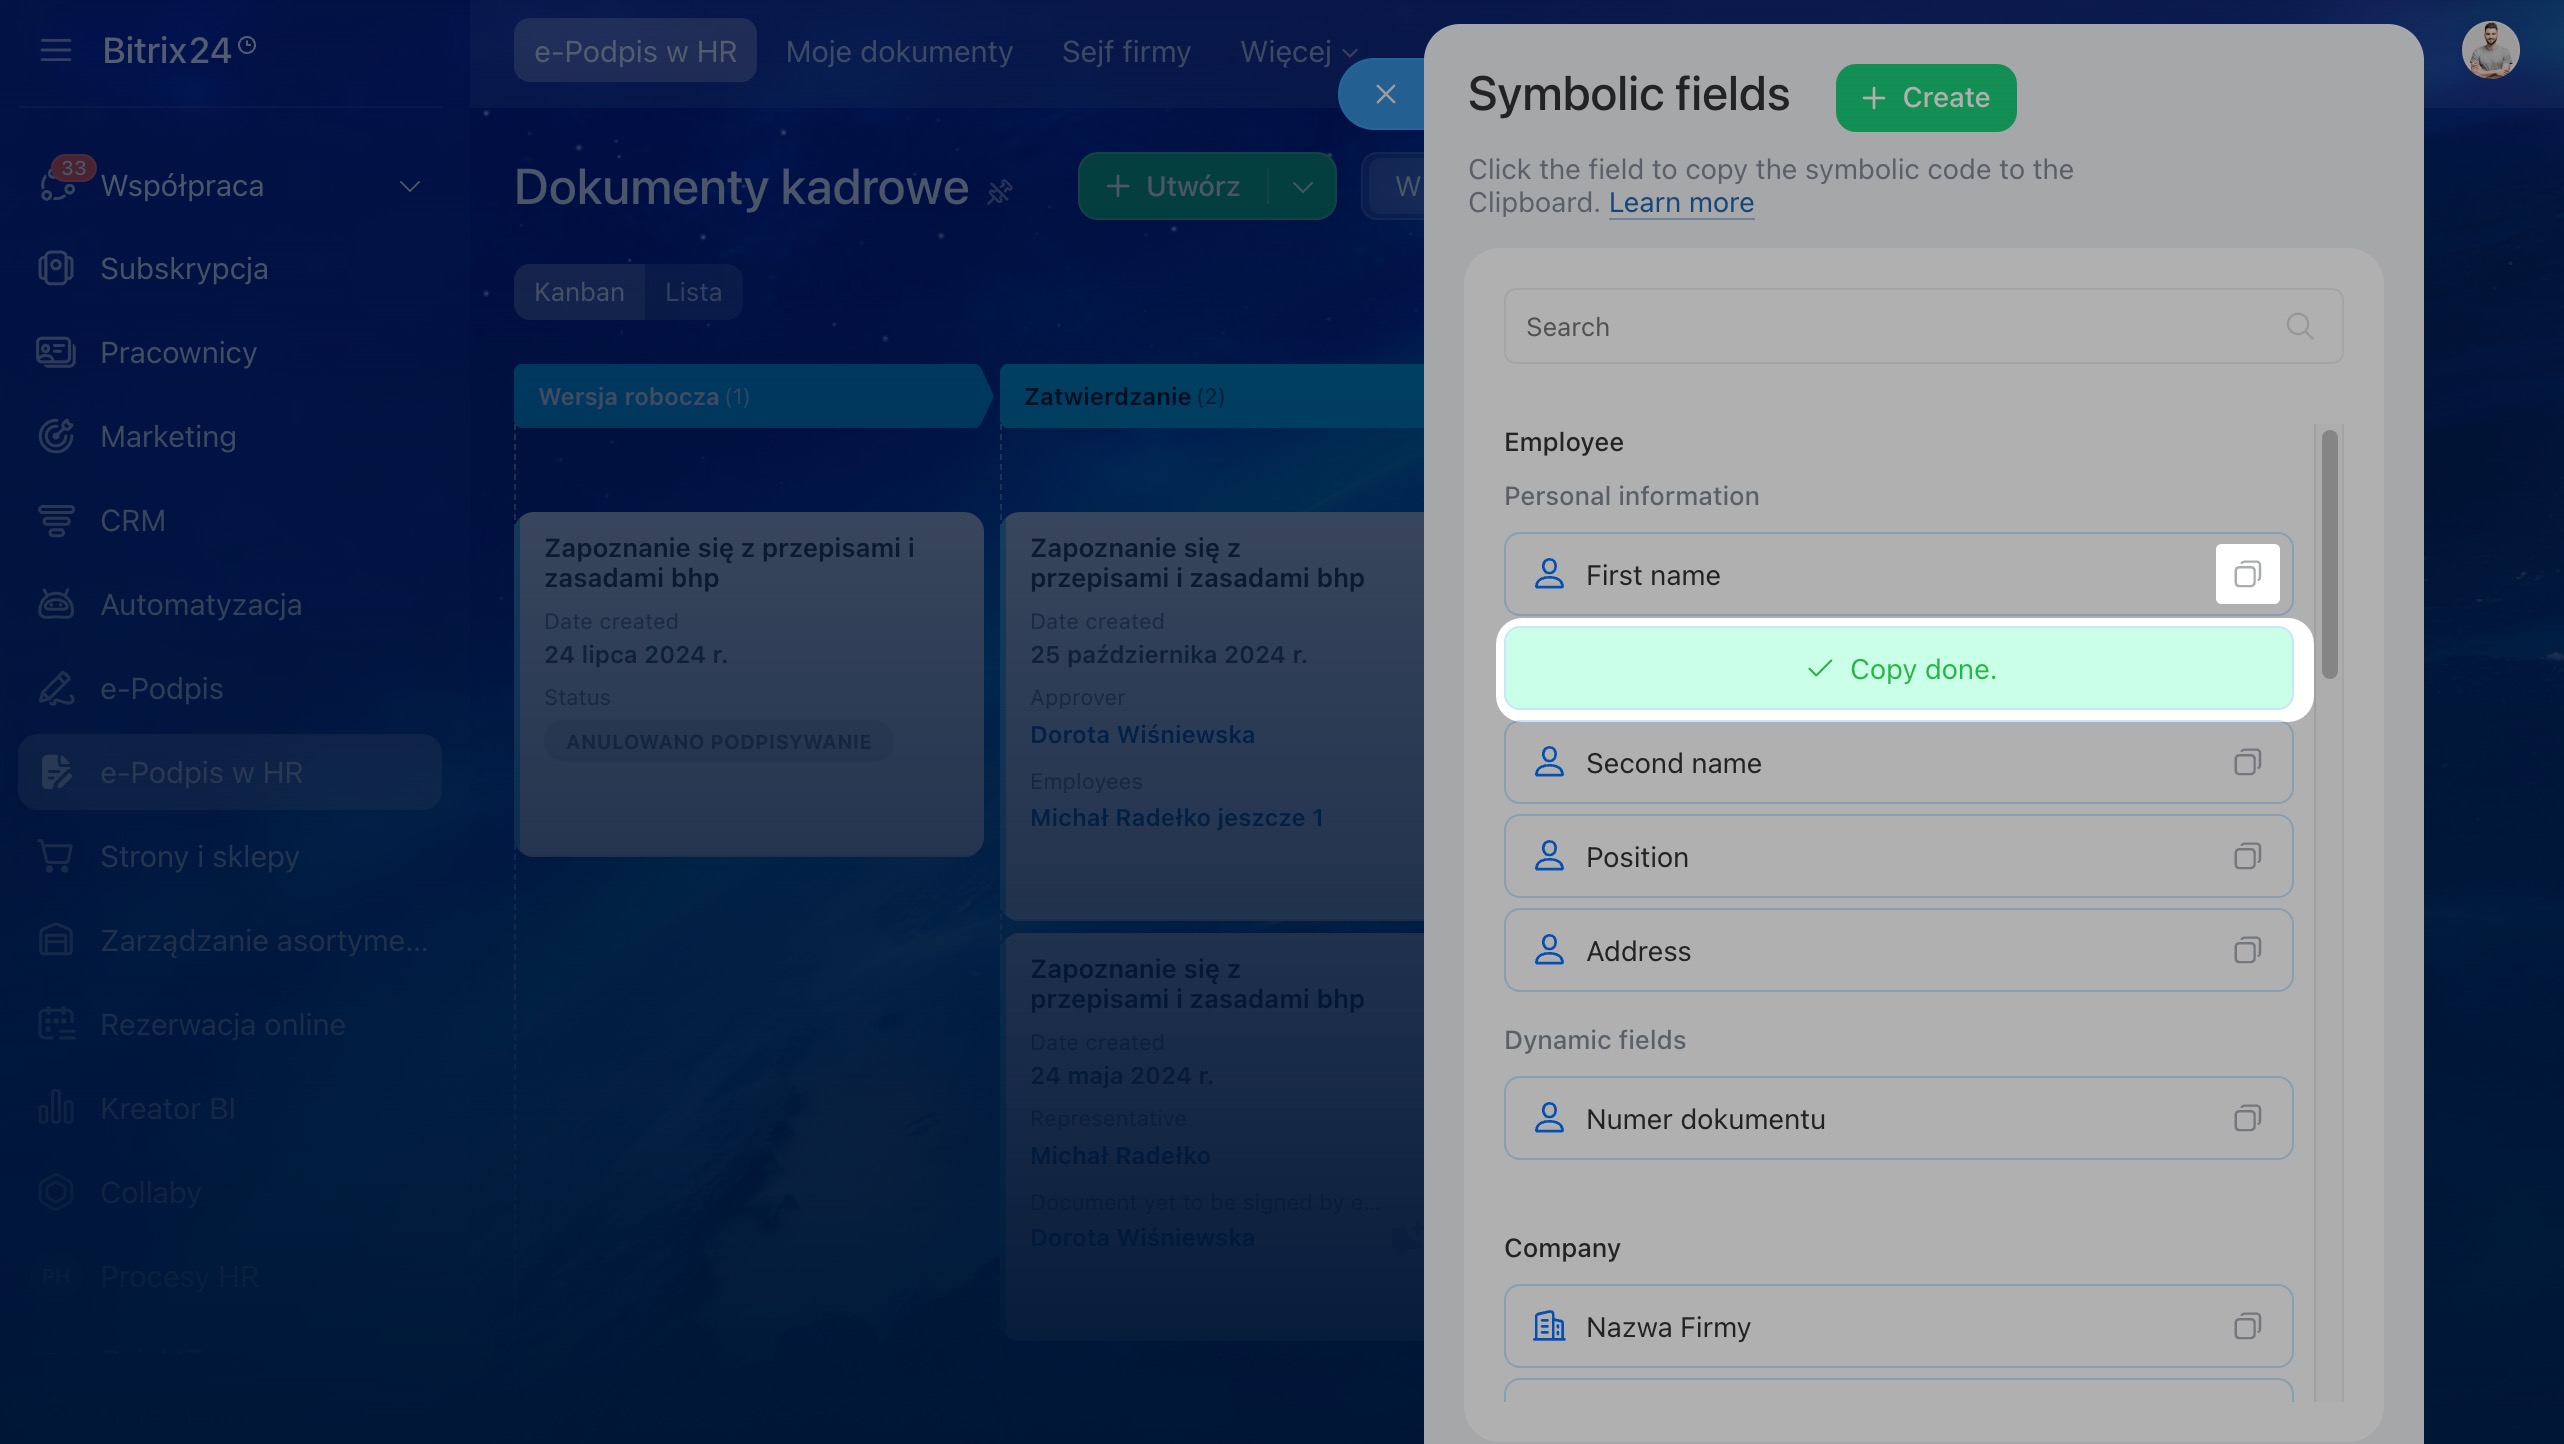Expand the Współpraca sidebar section
2564x1444 pixels.
pyautogui.click(x=410, y=186)
